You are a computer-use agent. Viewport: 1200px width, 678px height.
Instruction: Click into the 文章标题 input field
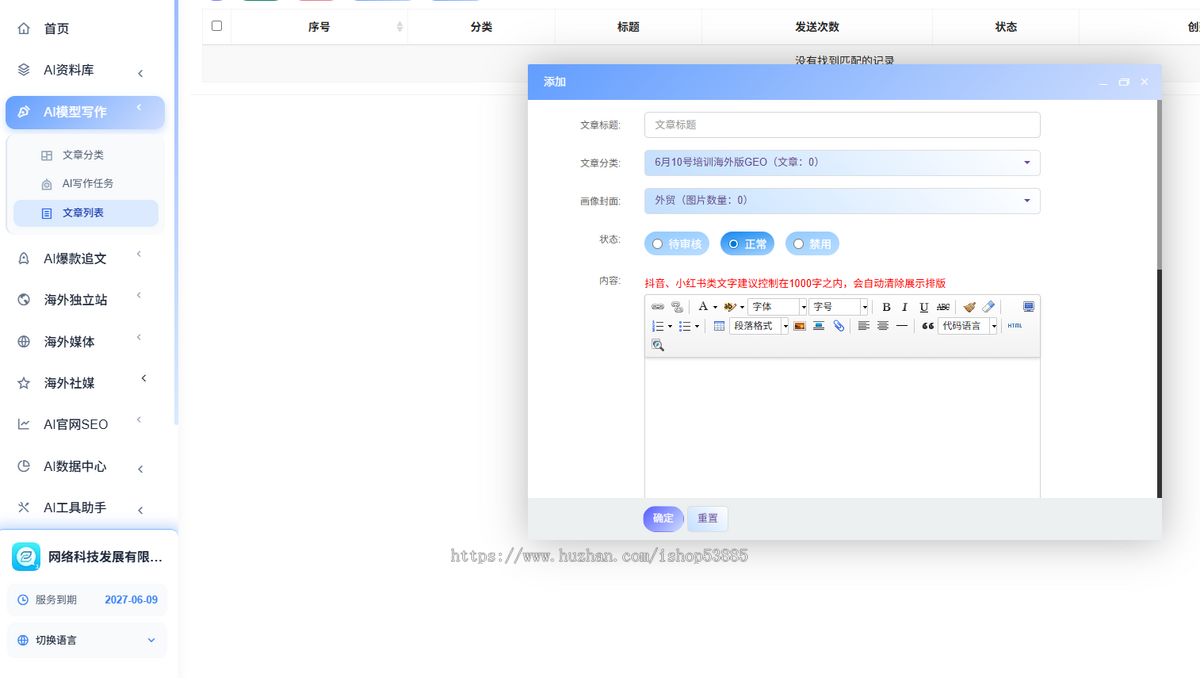pyautogui.click(x=842, y=125)
